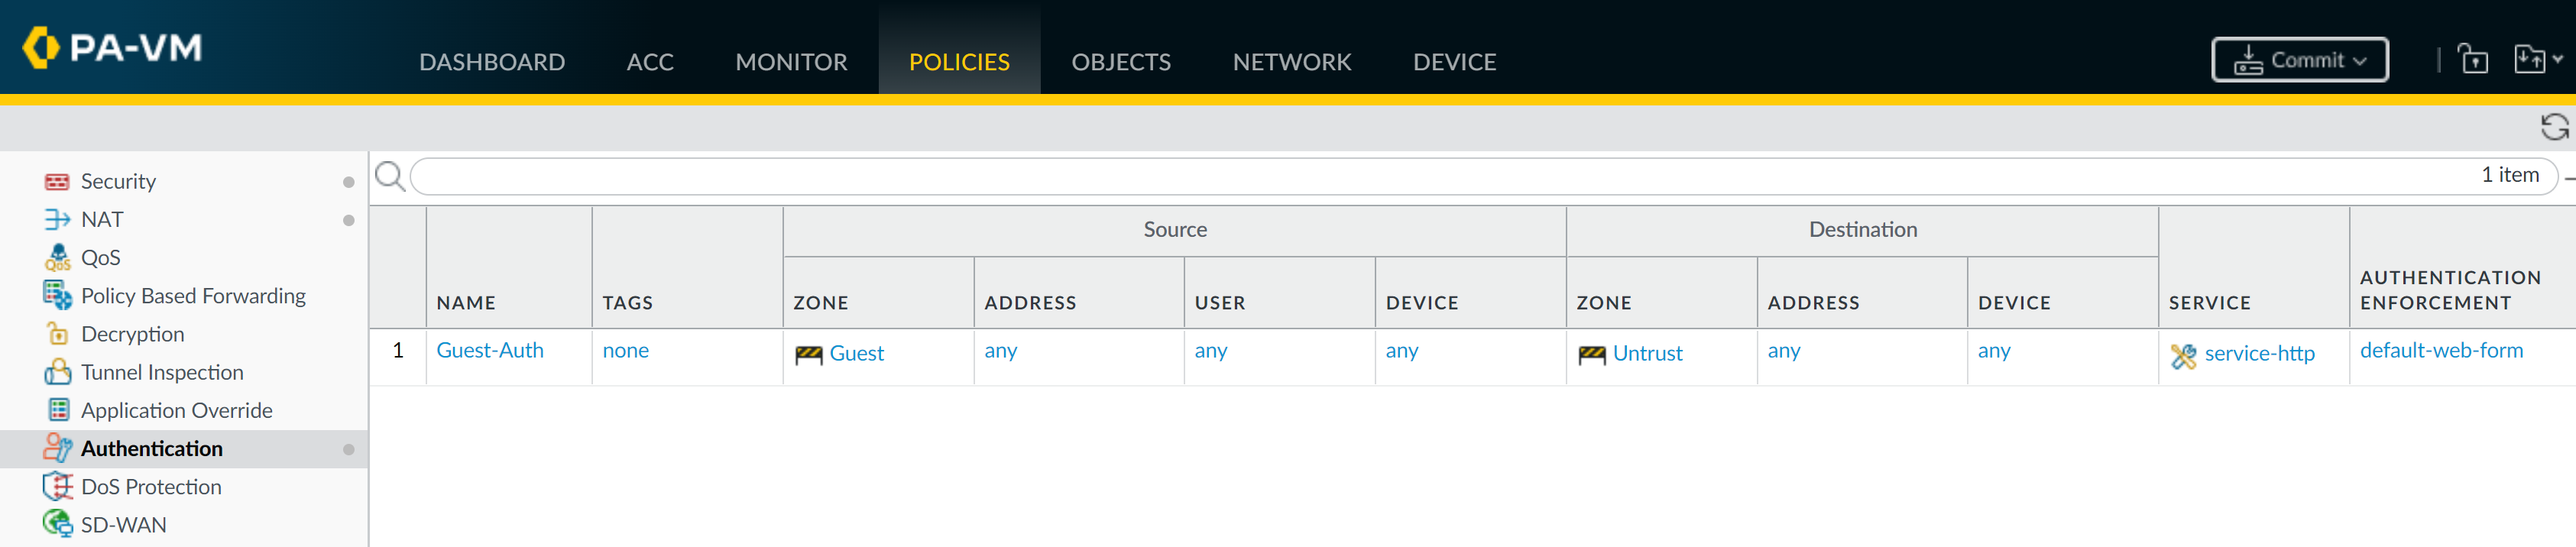Open Decryption via its lock icon

point(57,333)
